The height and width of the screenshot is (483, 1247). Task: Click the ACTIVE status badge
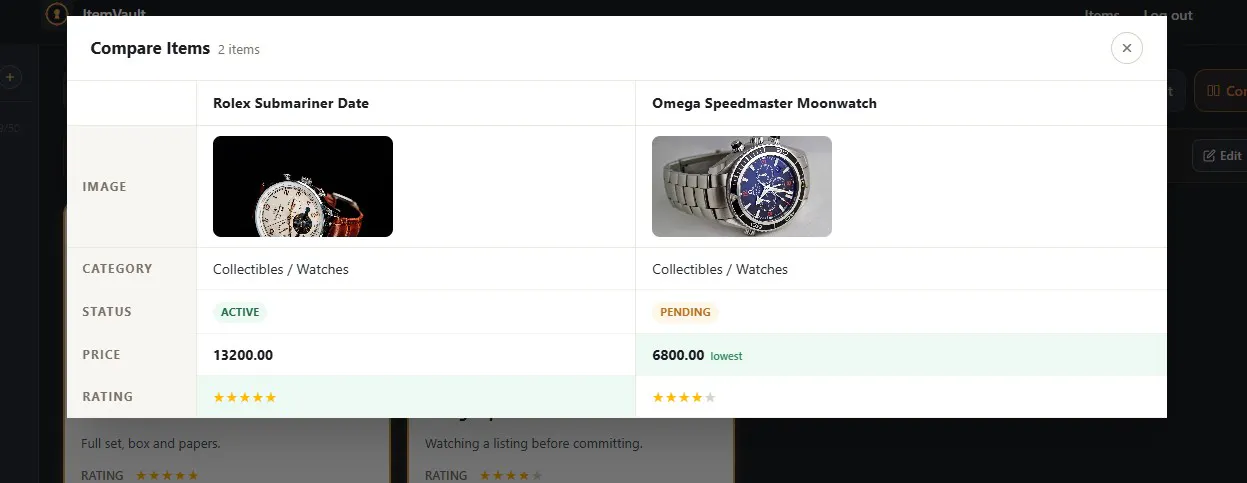pyautogui.click(x=240, y=312)
